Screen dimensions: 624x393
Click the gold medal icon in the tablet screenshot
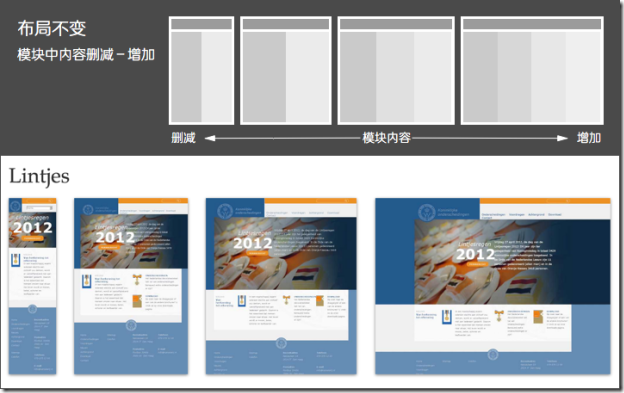click(x=137, y=279)
